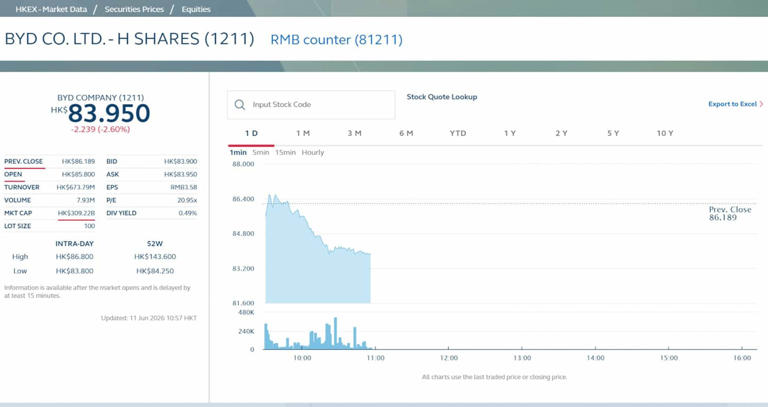This screenshot has width=768, height=407.
Task: View the 1 Y chart tab
Action: tap(510, 133)
